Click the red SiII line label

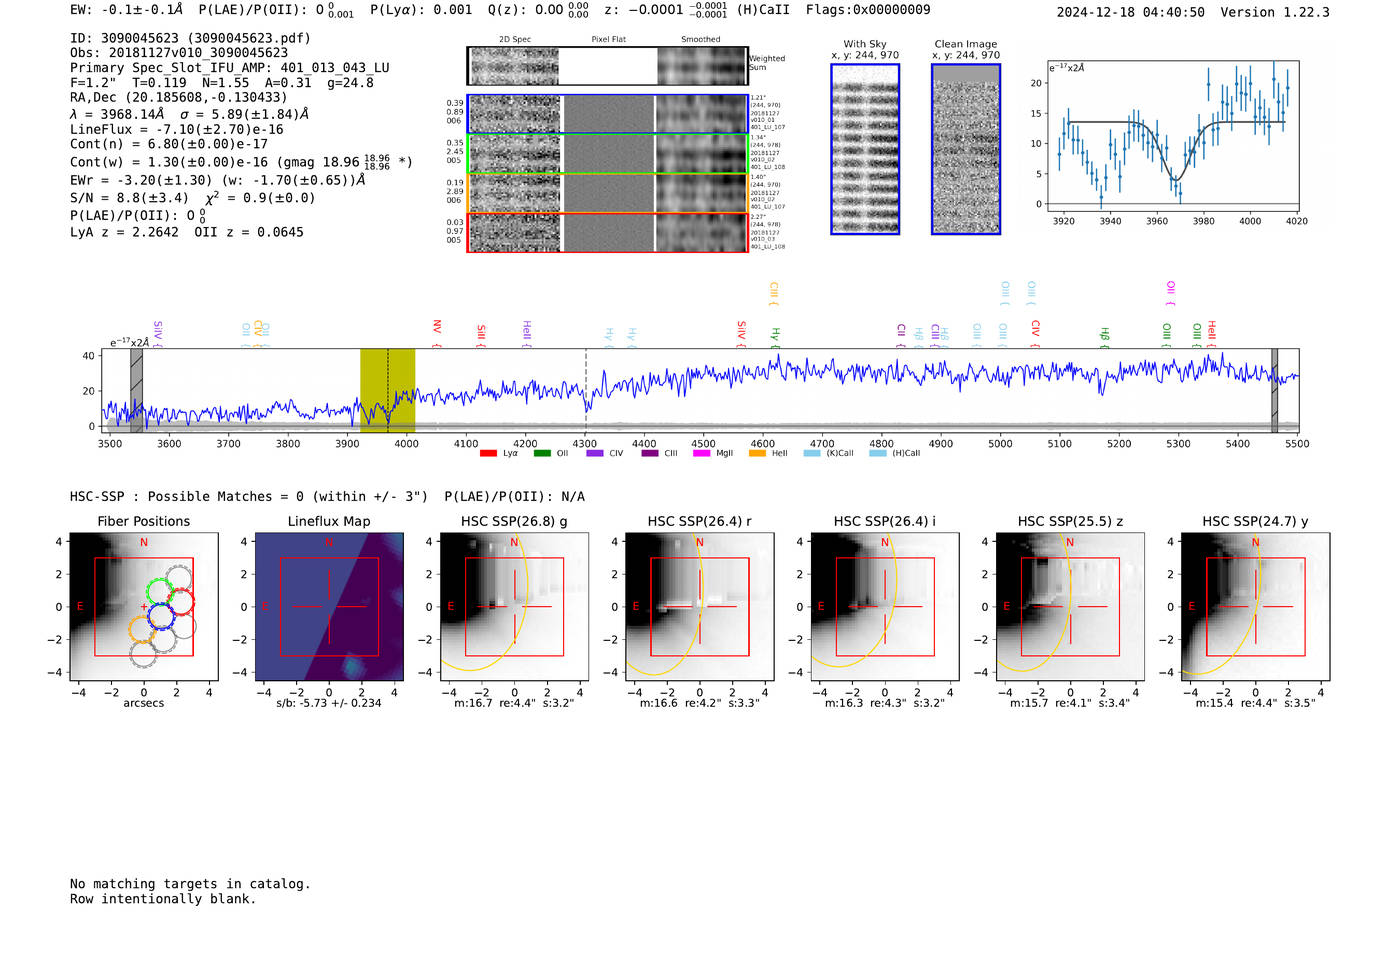click(x=481, y=335)
